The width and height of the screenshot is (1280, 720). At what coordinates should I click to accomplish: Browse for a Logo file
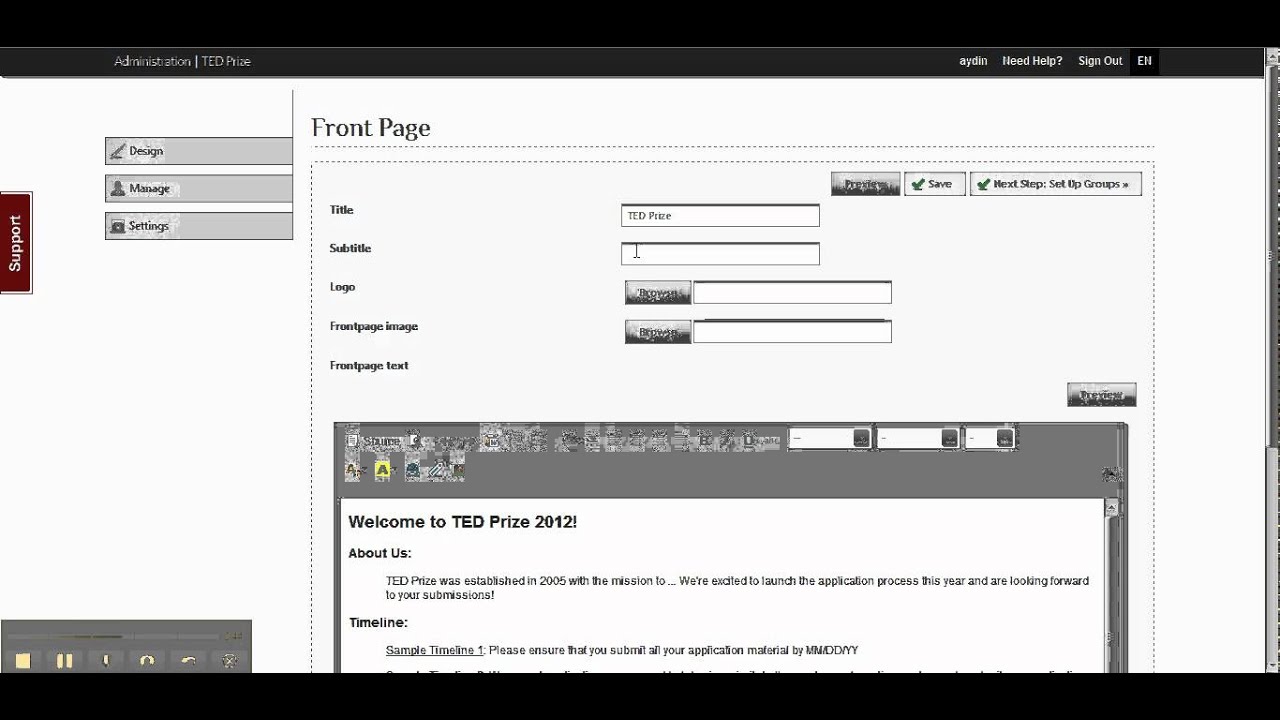(657, 293)
